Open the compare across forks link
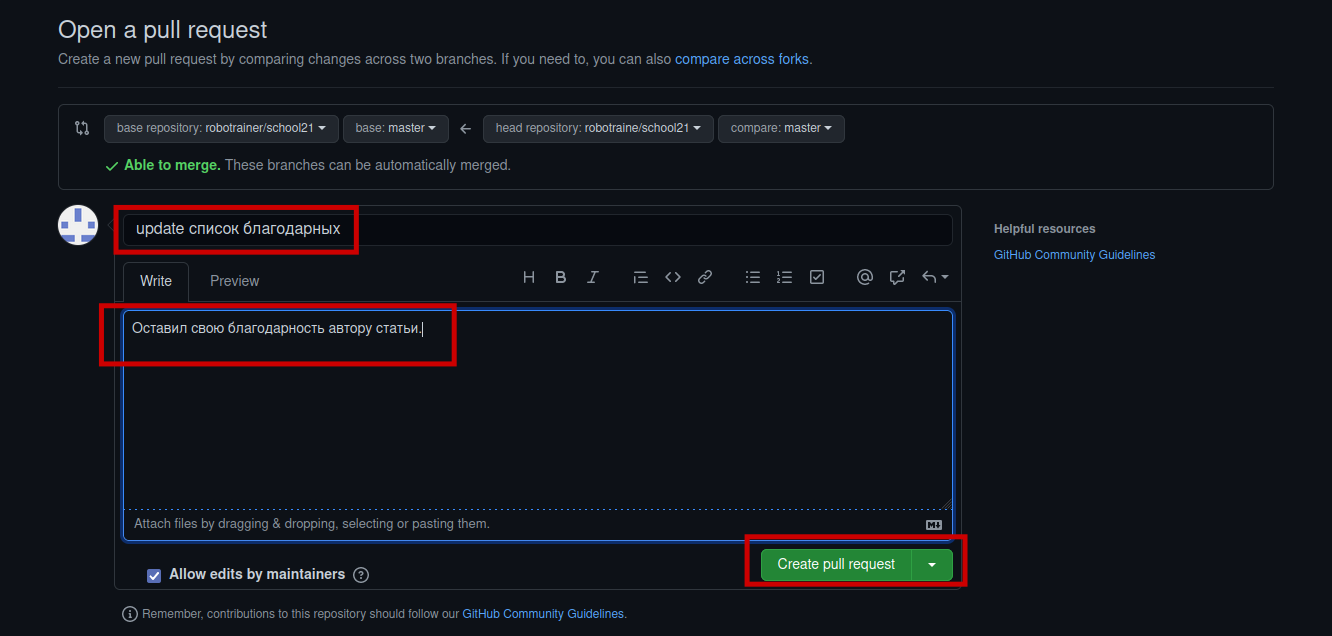 coord(741,59)
